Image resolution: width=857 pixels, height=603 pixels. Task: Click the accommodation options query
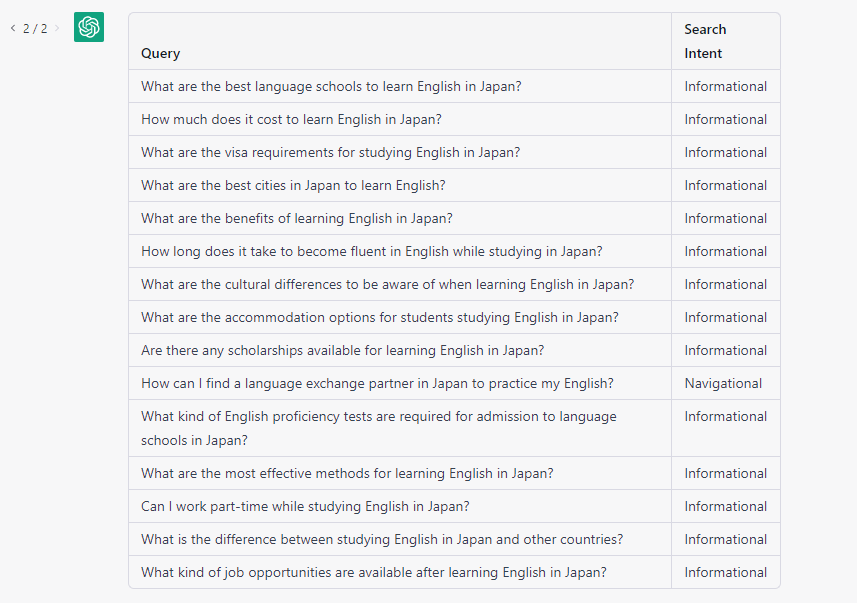(x=380, y=317)
